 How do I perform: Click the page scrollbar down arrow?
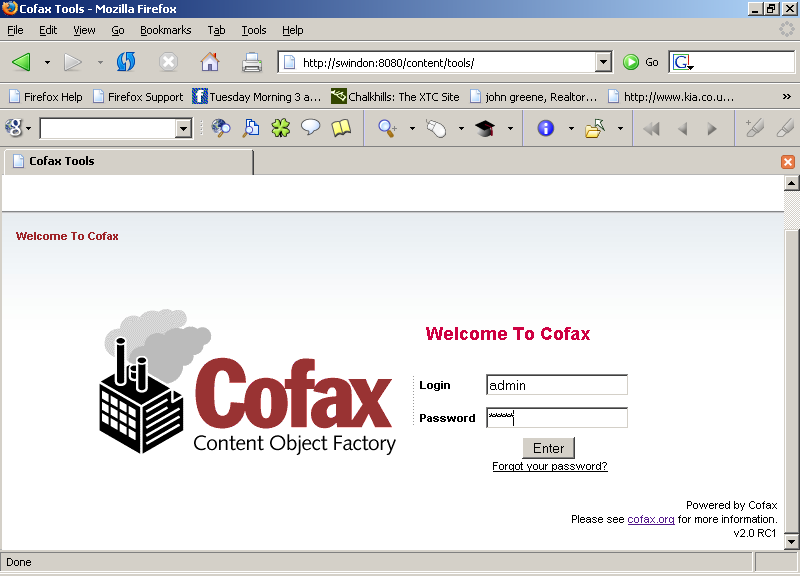point(791,541)
